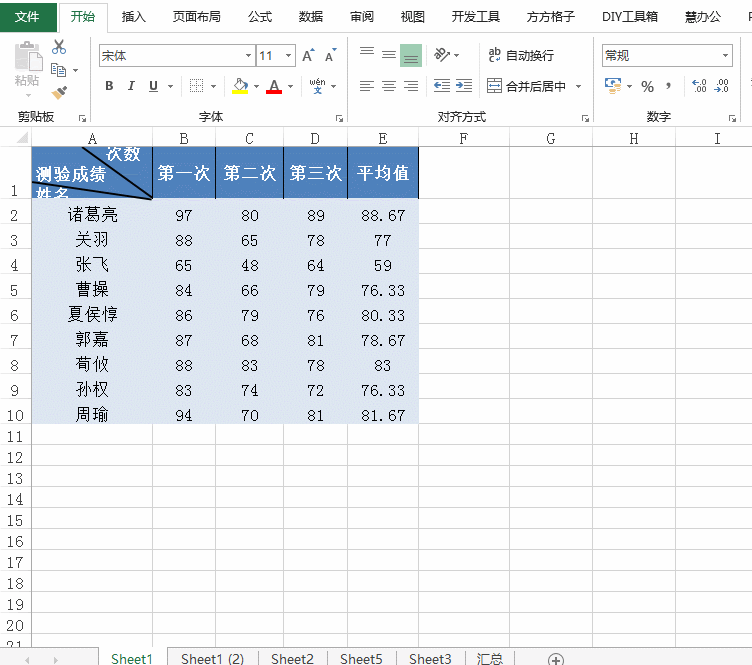
Task: Select header cell 第二次
Action: click(x=249, y=173)
